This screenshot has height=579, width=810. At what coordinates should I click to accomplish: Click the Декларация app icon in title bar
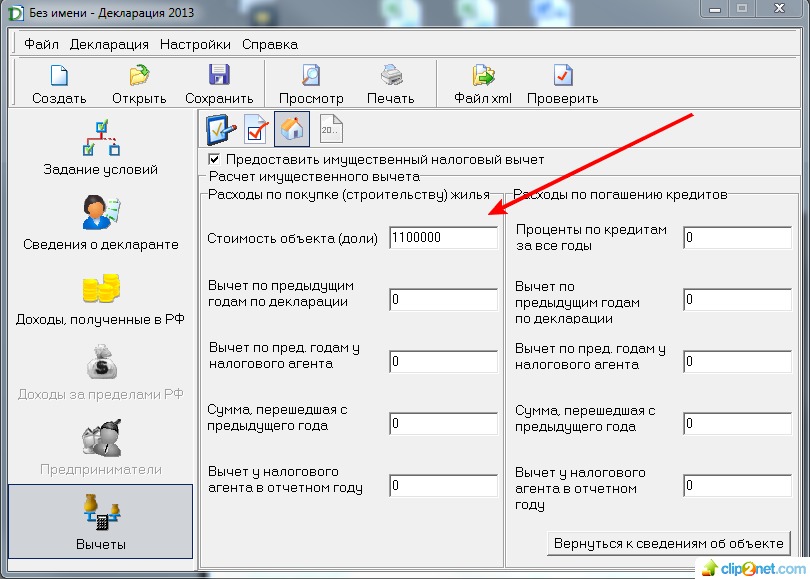[15, 13]
